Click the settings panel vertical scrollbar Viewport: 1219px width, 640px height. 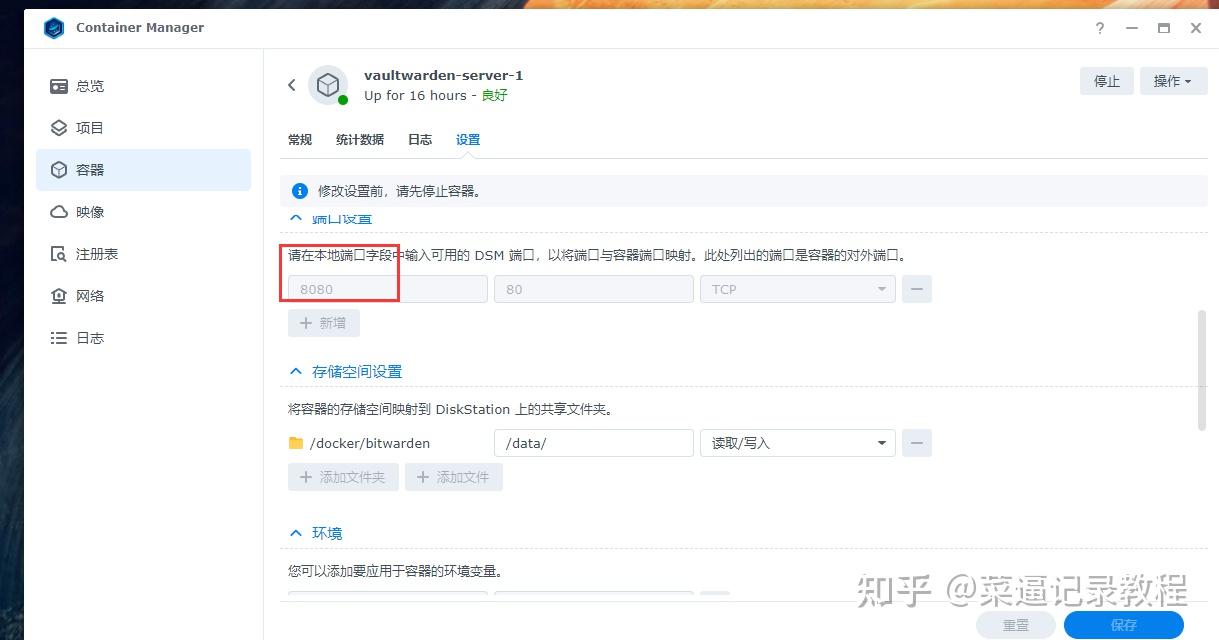coord(1202,370)
